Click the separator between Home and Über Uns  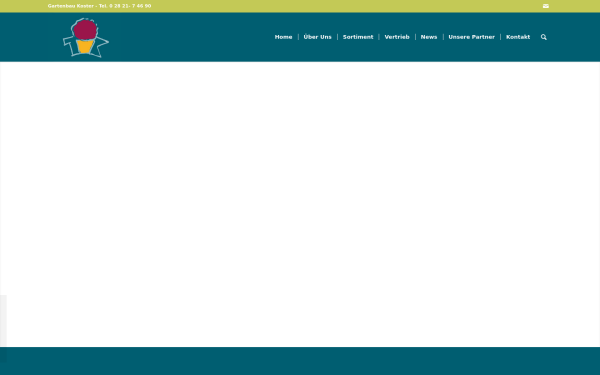pyautogui.click(x=298, y=37)
